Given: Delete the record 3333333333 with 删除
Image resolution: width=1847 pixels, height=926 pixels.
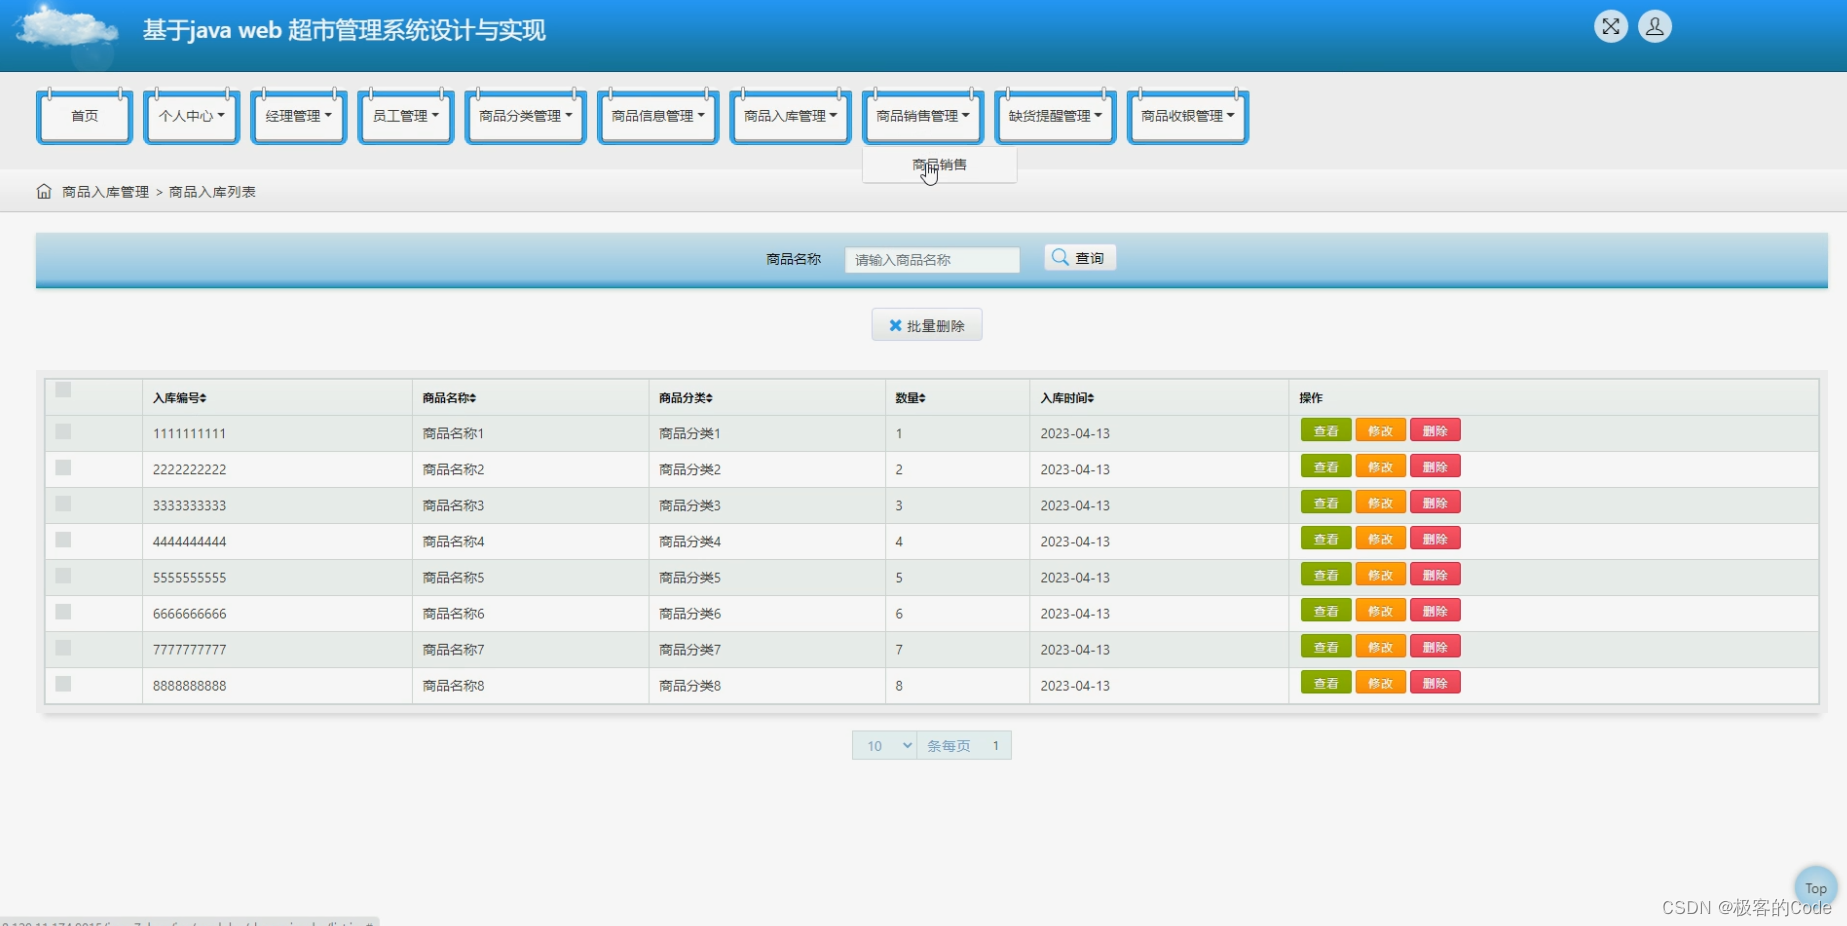Looking at the screenshot, I should coord(1435,503).
